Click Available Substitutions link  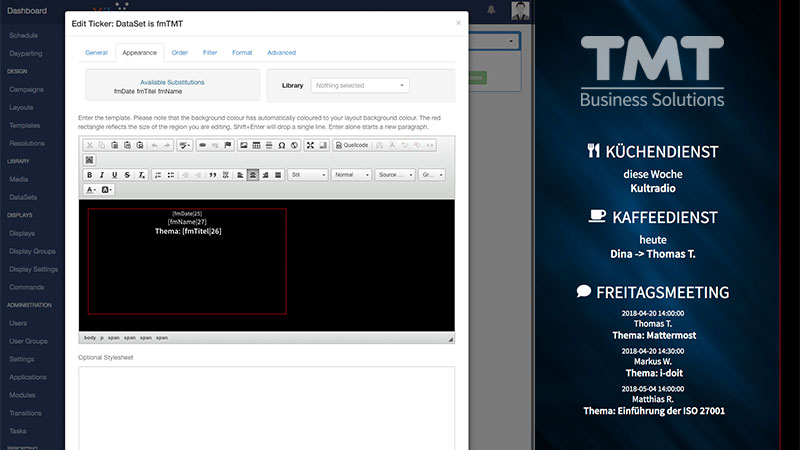tap(172, 82)
